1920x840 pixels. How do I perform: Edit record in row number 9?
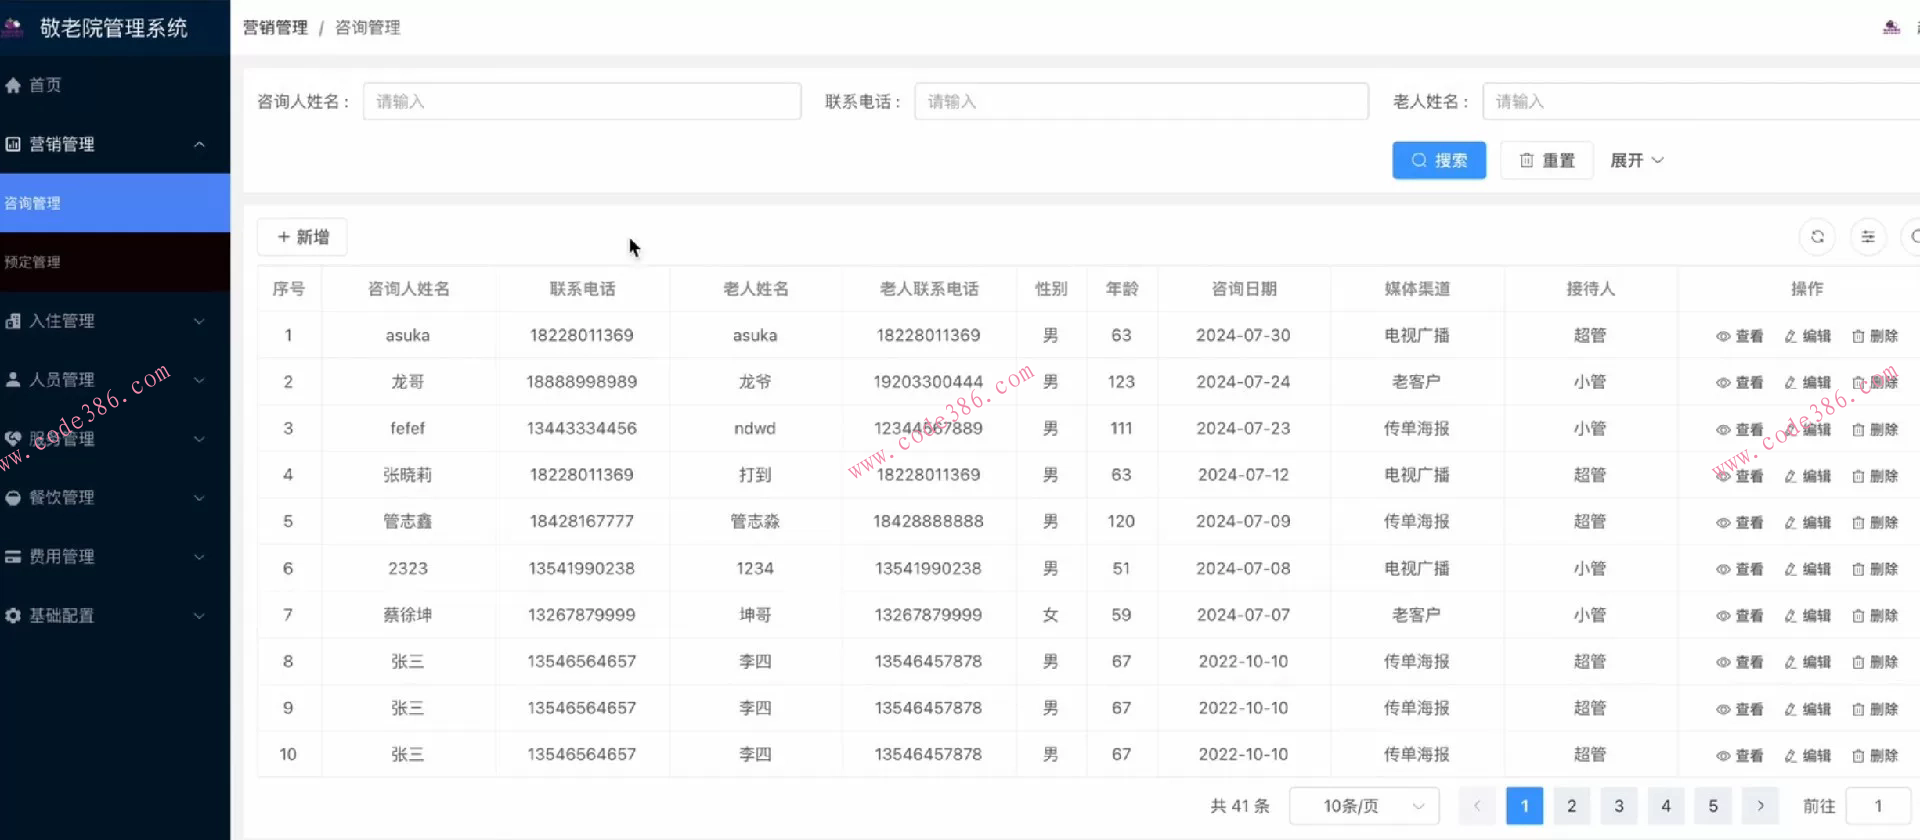pyautogui.click(x=1807, y=709)
